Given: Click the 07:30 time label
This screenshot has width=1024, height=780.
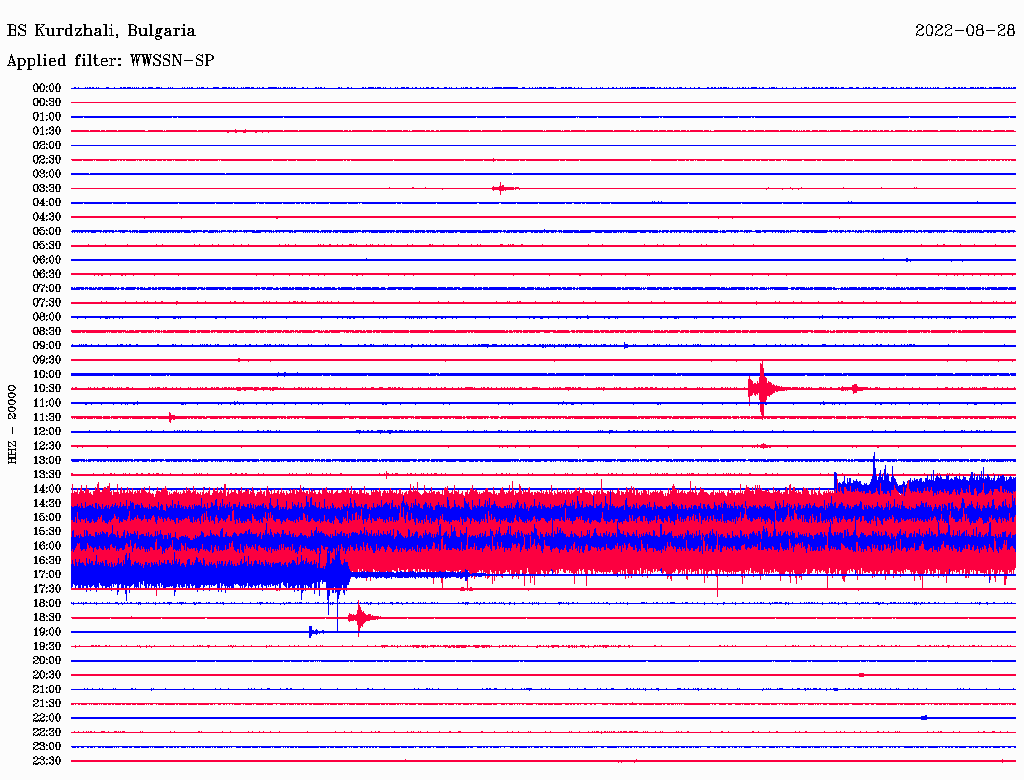Looking at the screenshot, I should 47,302.
